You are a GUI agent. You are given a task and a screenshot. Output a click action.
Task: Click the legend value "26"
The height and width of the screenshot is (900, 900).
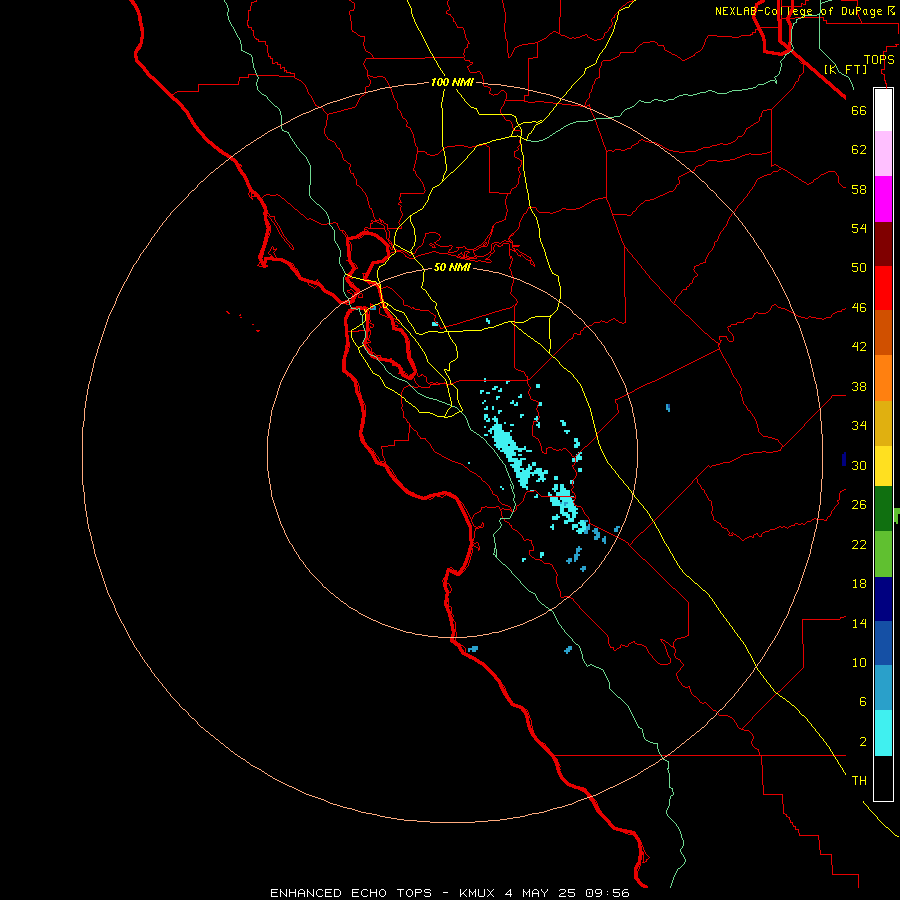point(859,505)
